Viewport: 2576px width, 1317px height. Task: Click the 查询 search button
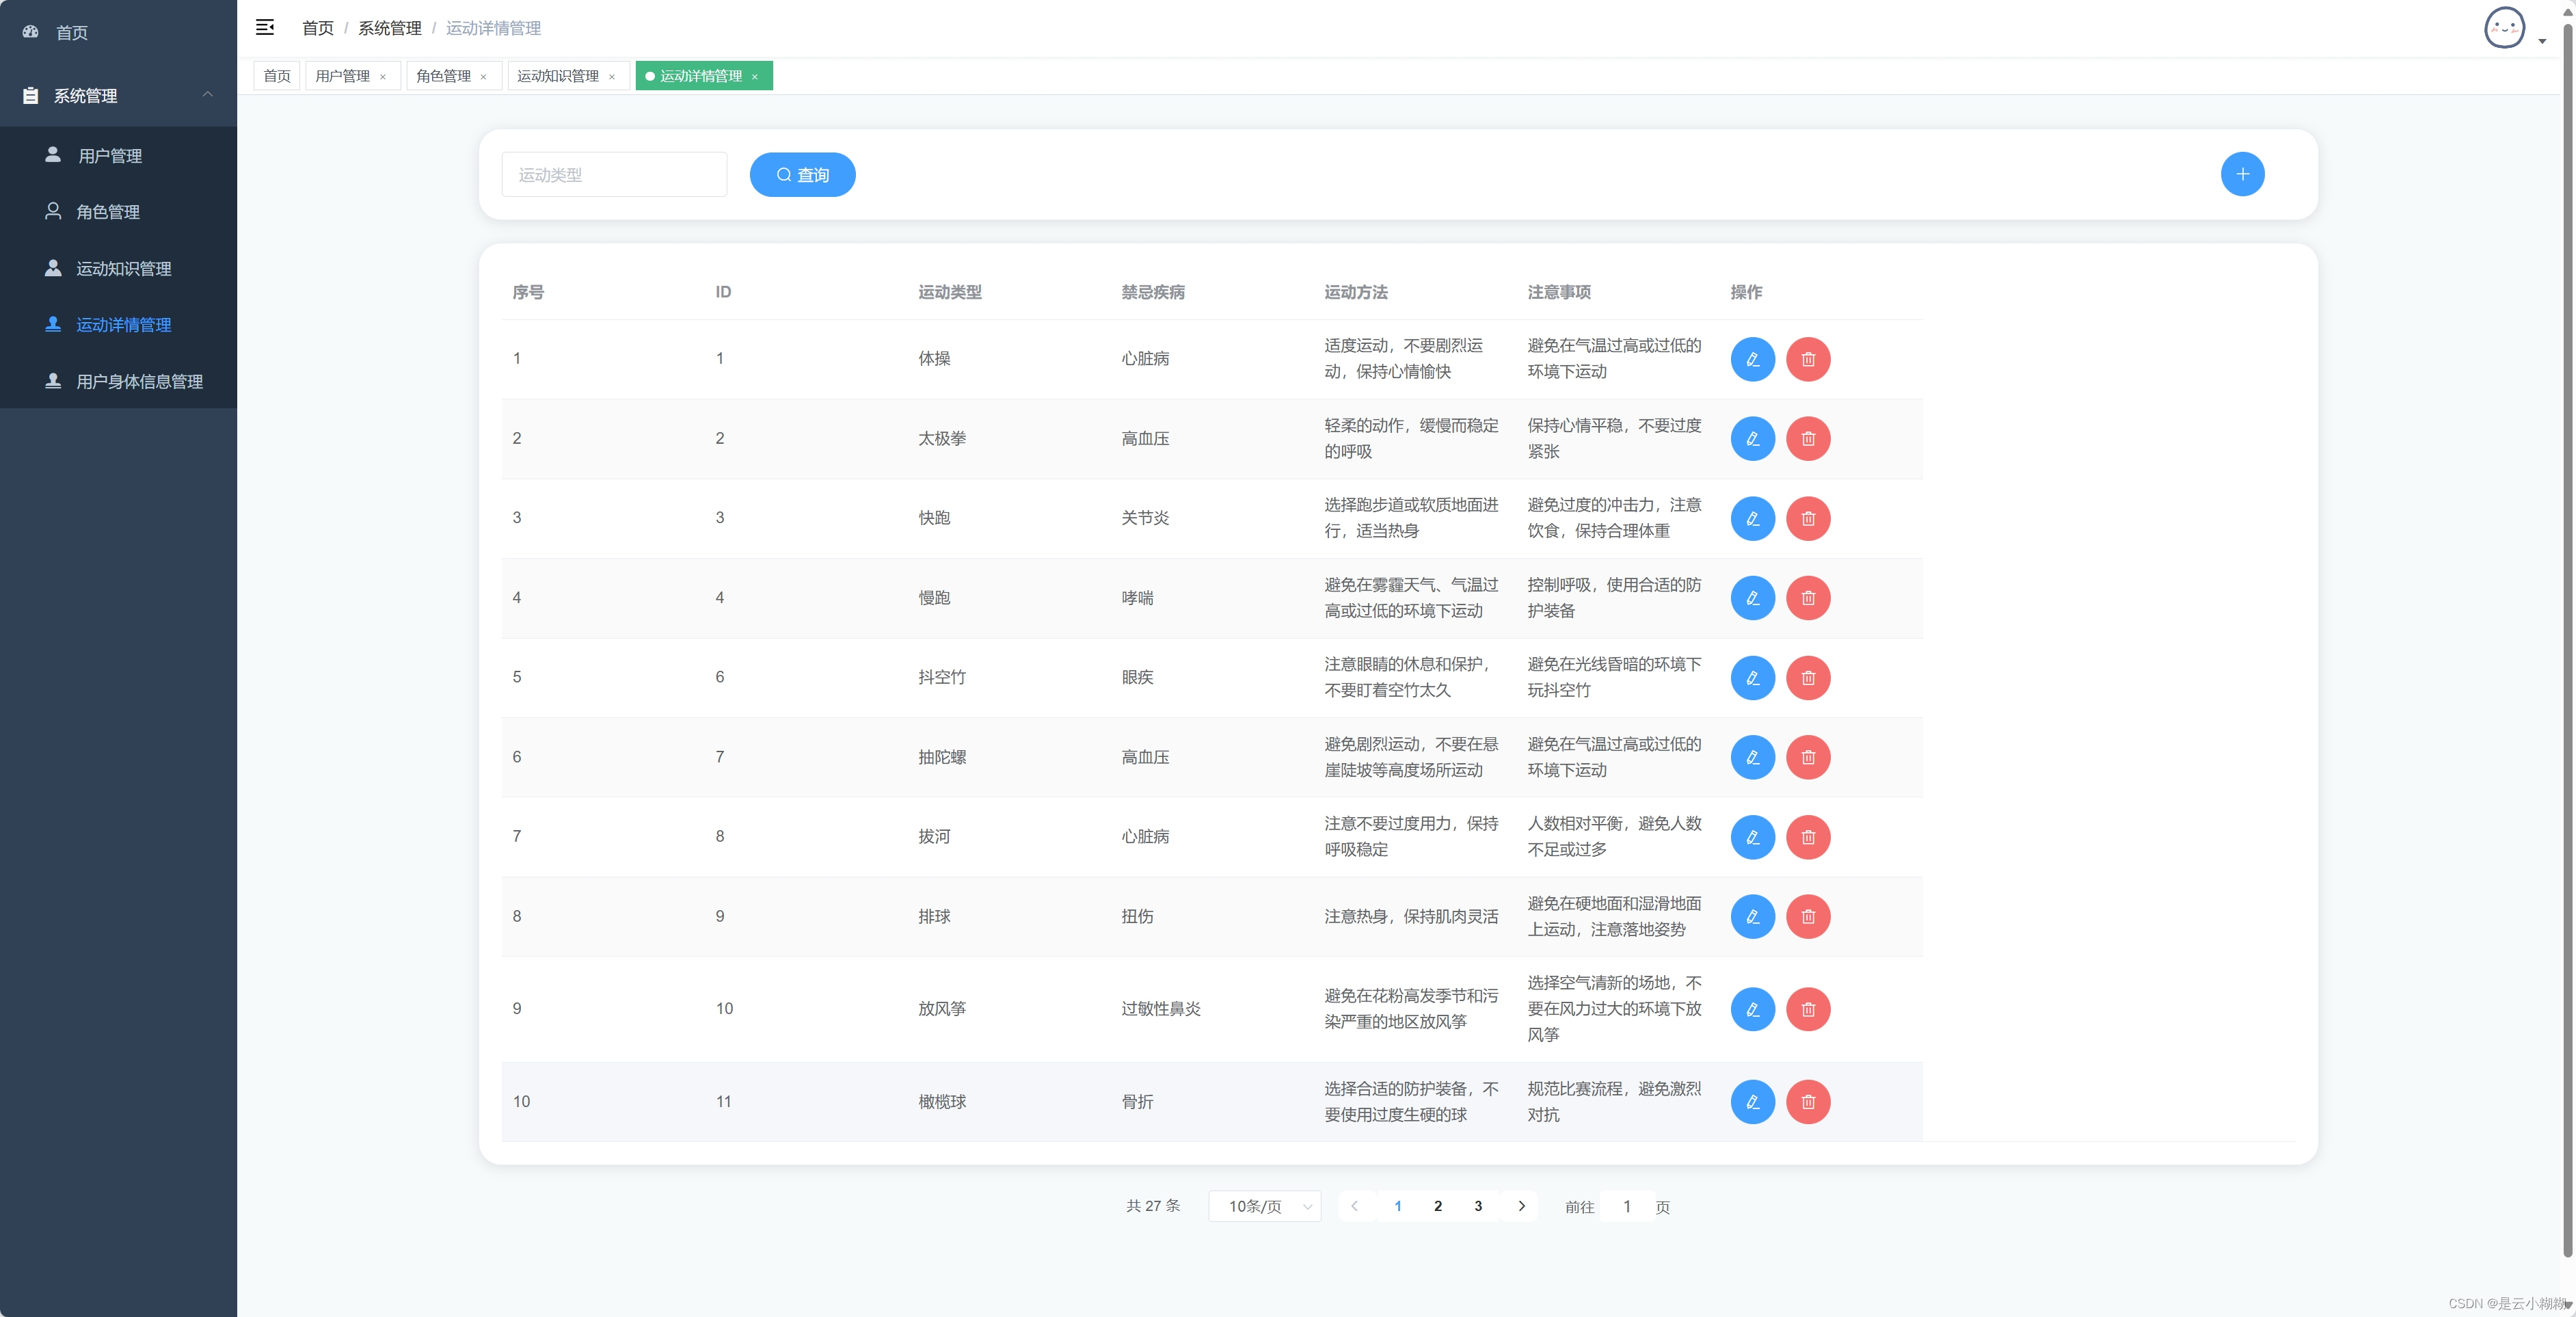tap(802, 174)
